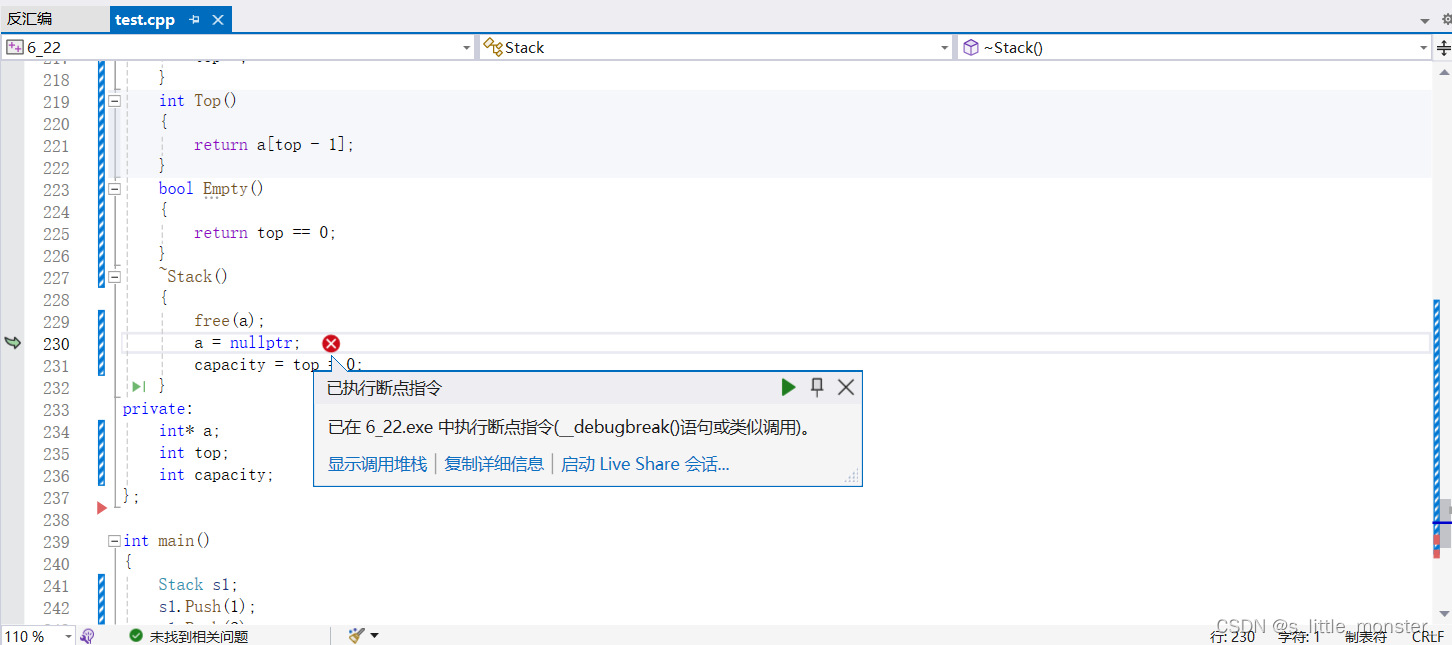The height and width of the screenshot is (645, 1452).
Task: Click the 行: 230 status indicator
Action: click(1232, 636)
